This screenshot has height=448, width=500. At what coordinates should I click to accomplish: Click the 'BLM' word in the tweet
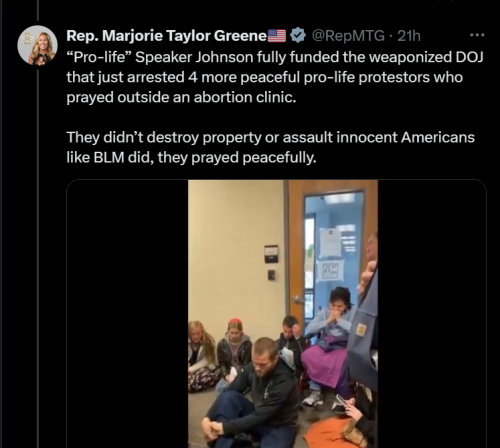(x=109, y=158)
